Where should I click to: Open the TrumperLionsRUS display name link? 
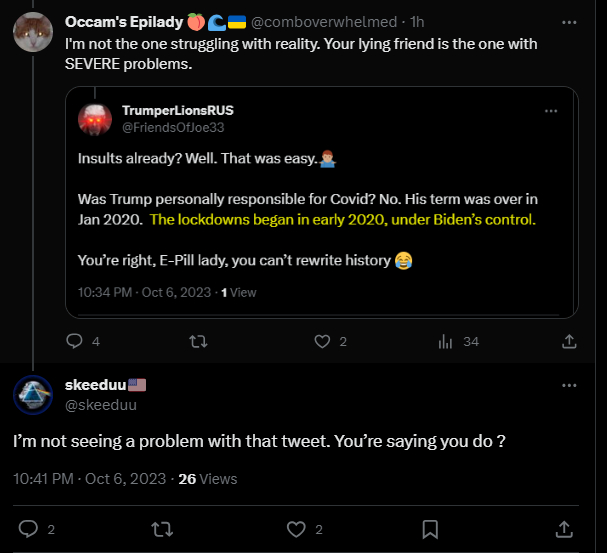[x=177, y=110]
